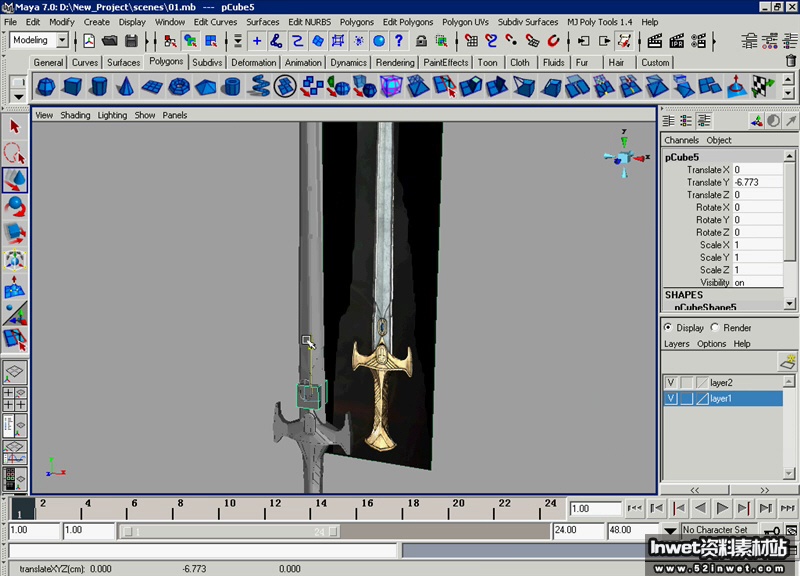The height and width of the screenshot is (576, 800).
Task: Pick the Select tool arrow in the toolbox
Action: [x=14, y=126]
